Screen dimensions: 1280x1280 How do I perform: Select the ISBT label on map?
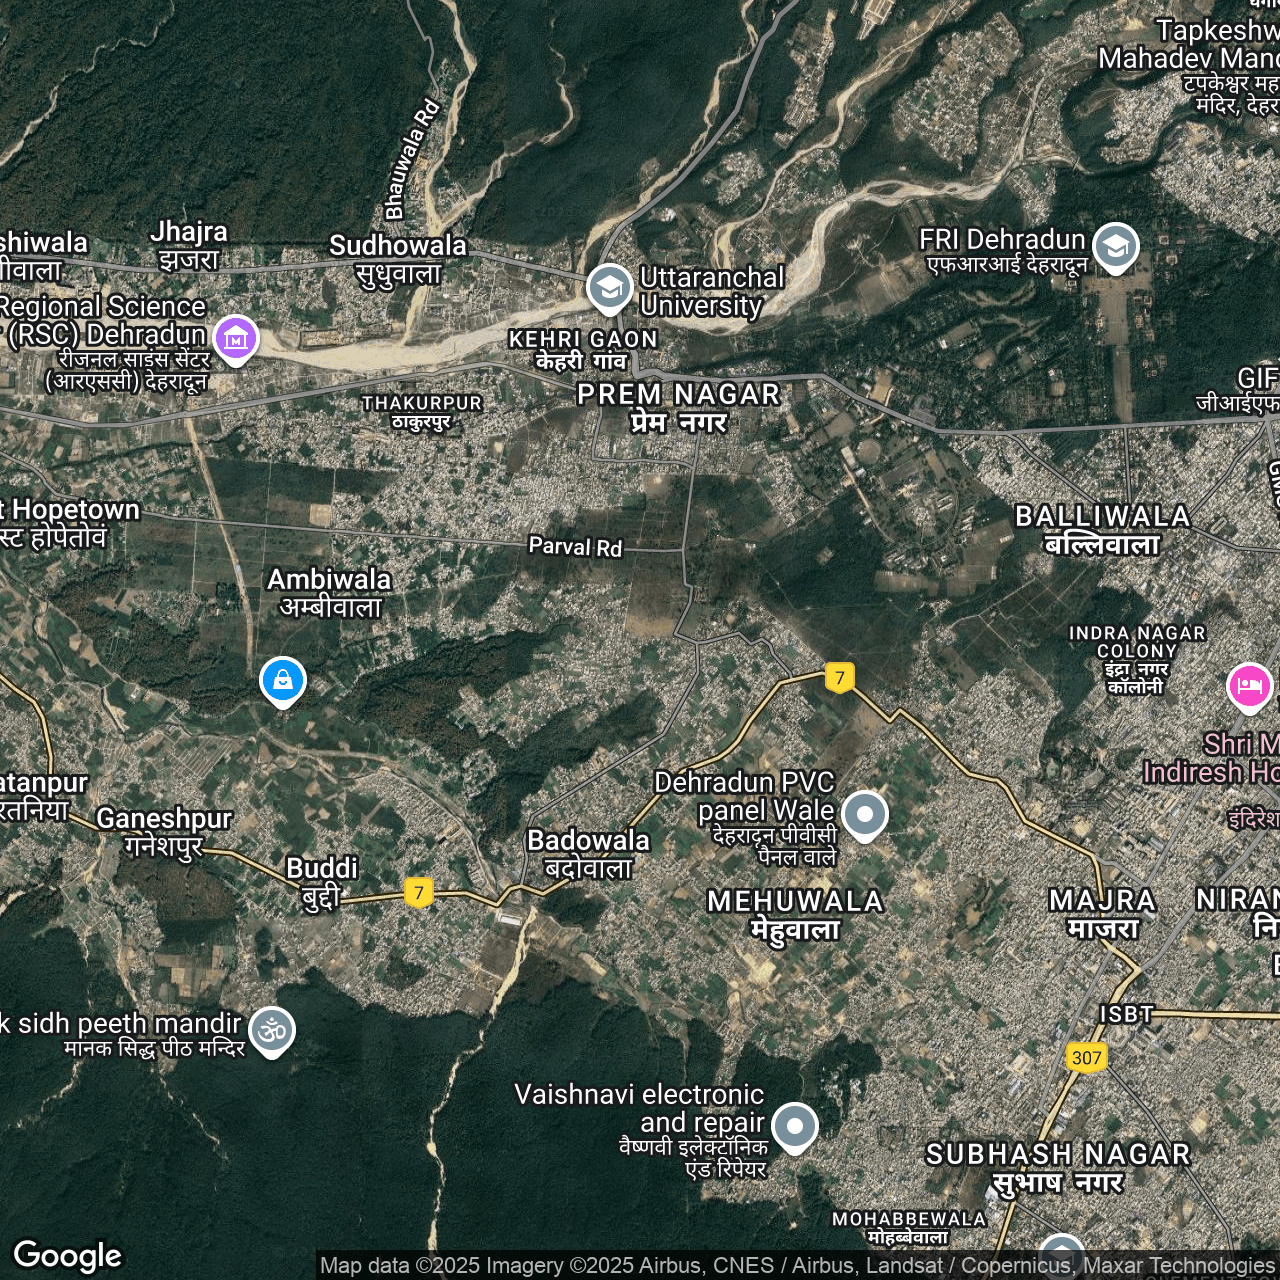click(1127, 1014)
